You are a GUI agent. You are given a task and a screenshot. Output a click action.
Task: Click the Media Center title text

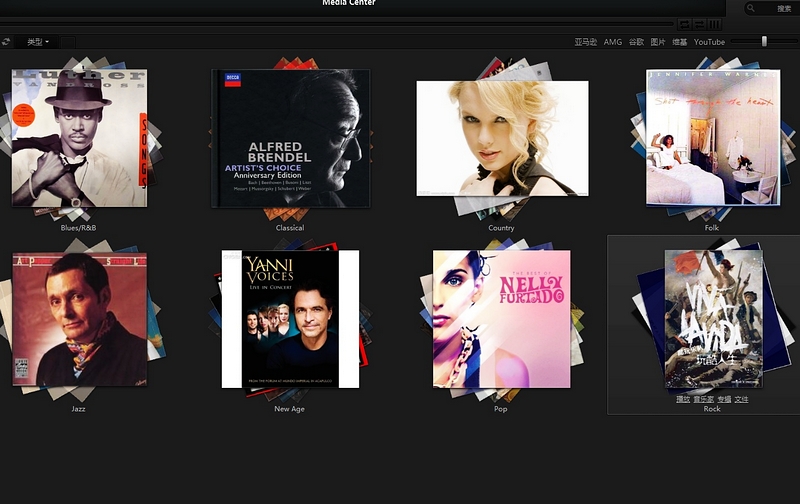[349, 3]
